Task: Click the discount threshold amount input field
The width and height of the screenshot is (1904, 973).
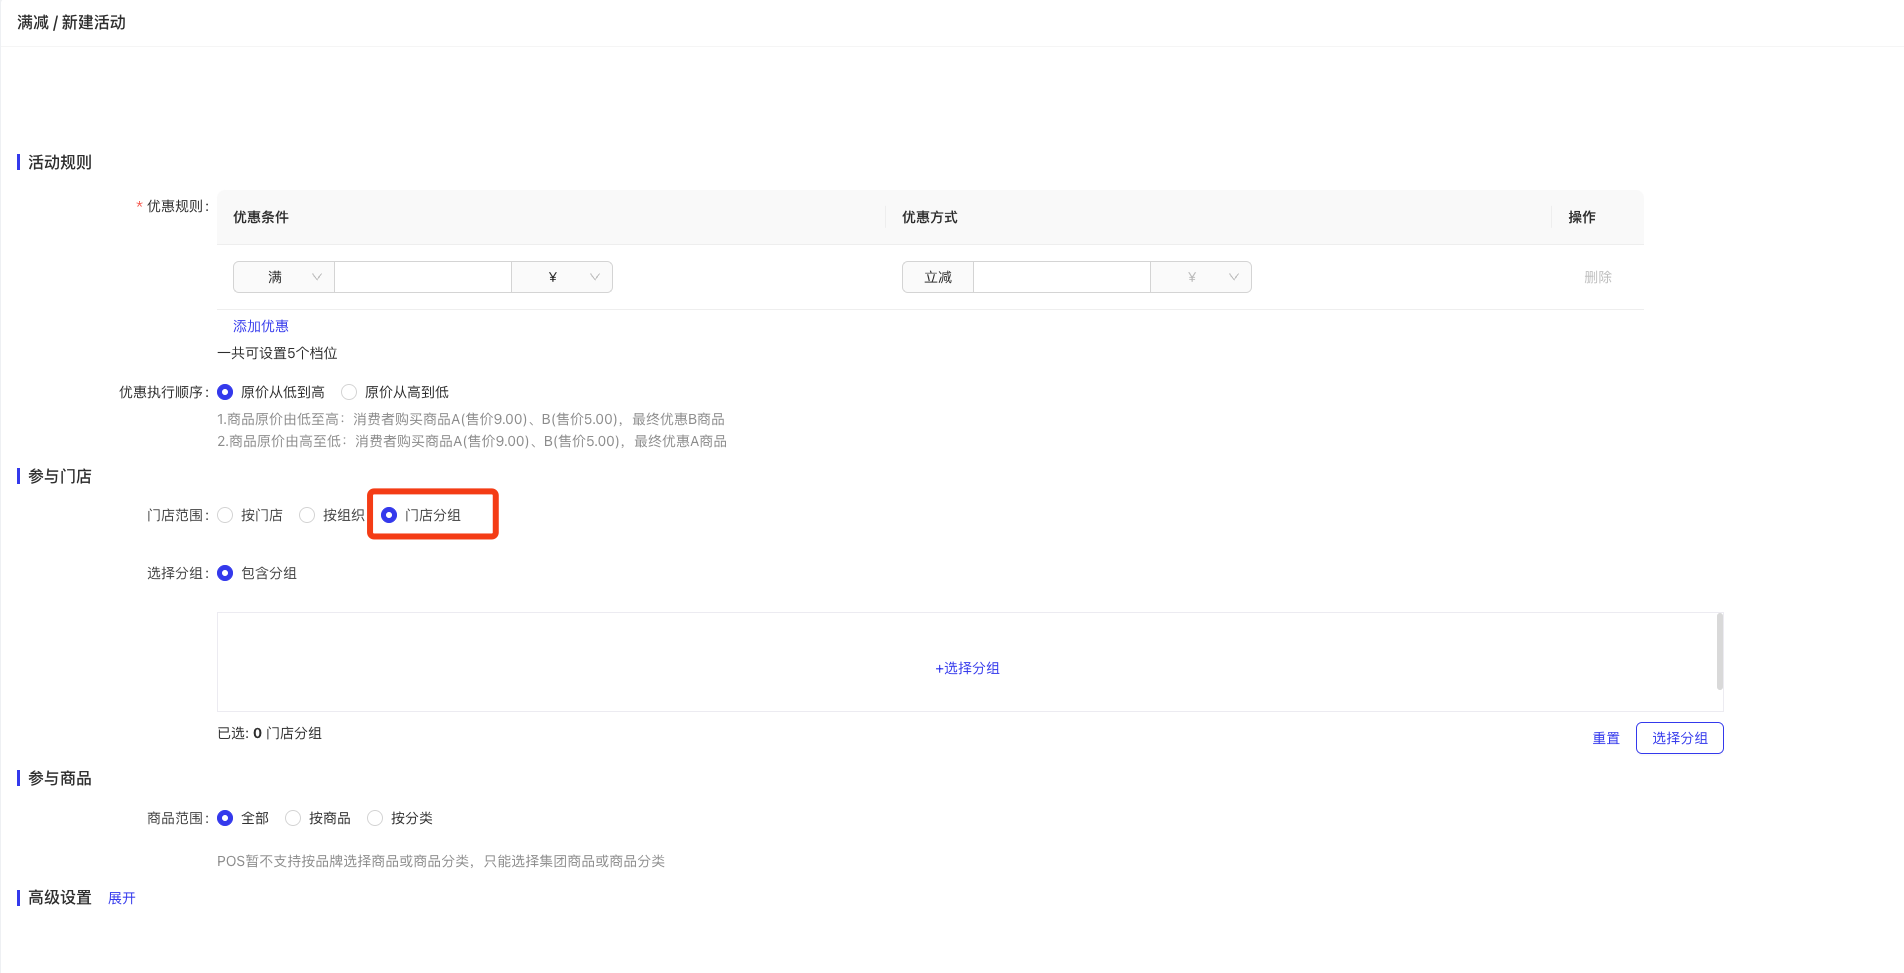Action: (422, 277)
